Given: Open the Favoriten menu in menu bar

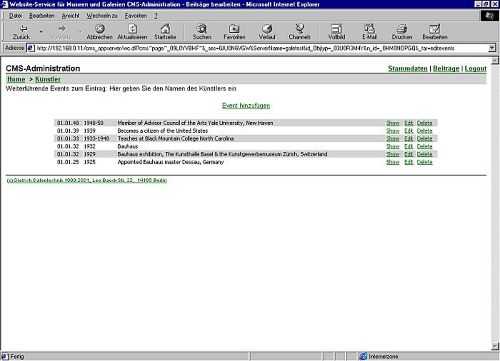Looking at the screenshot, I should 136,16.
